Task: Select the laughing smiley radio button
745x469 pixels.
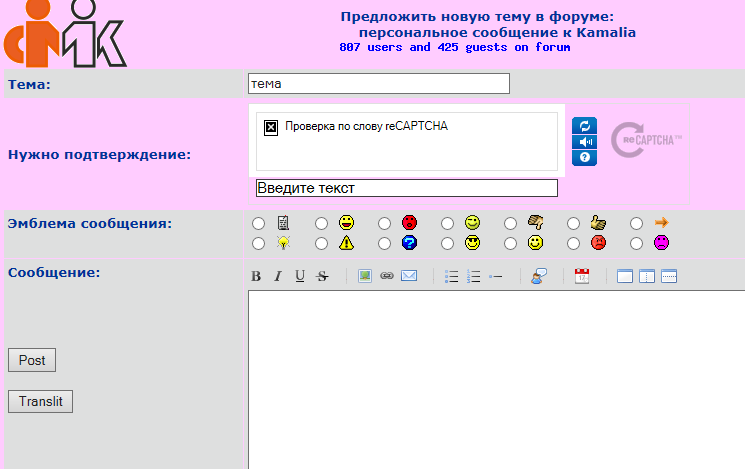Action: [x=322, y=223]
